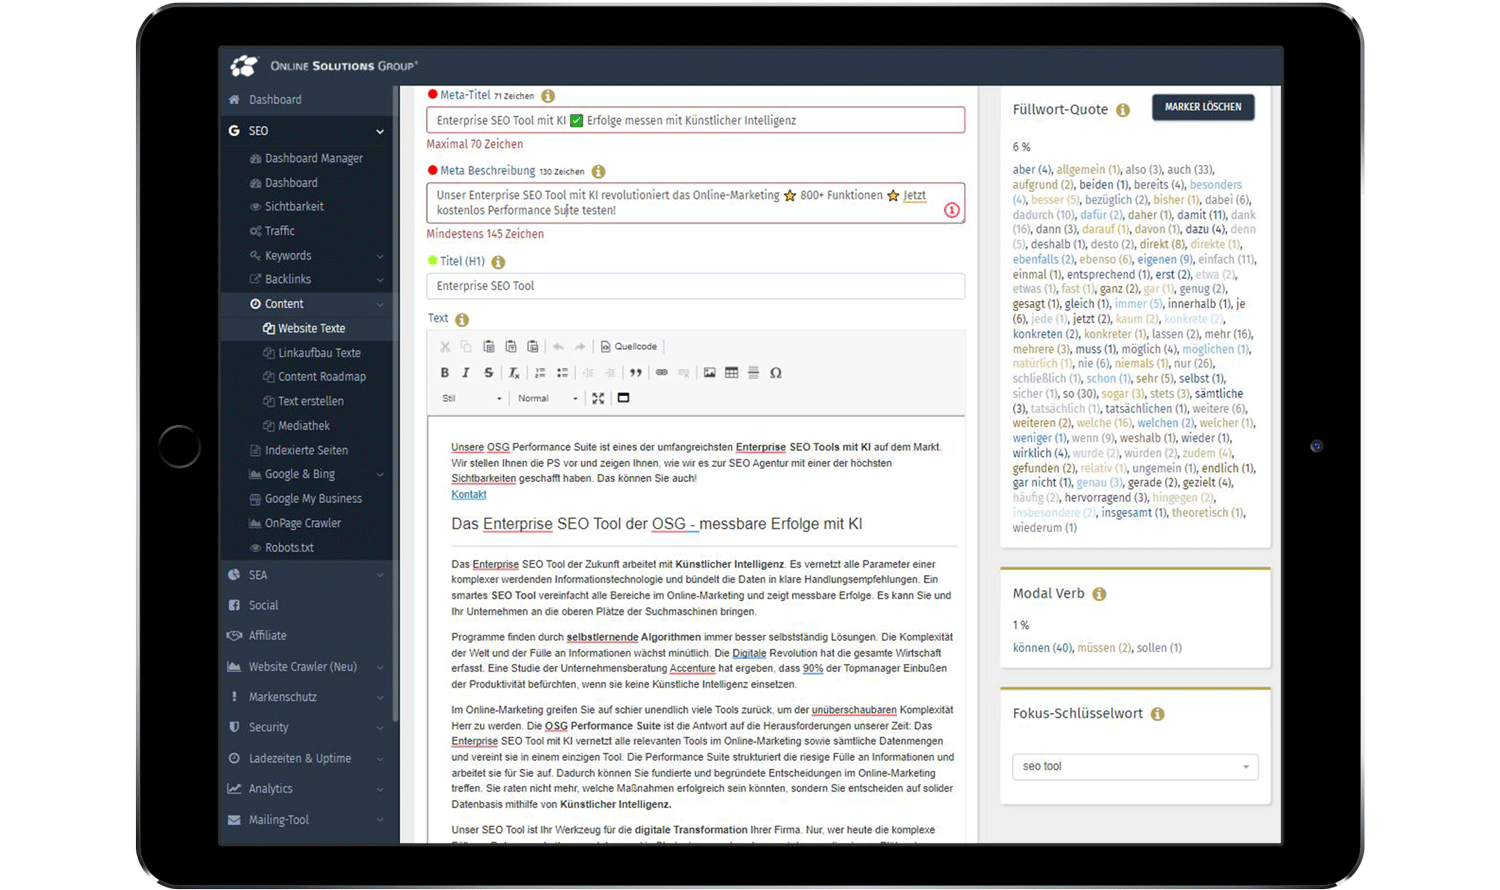The height and width of the screenshot is (890, 1500).
Task: Open the Stil dropdown
Action: [471, 398]
